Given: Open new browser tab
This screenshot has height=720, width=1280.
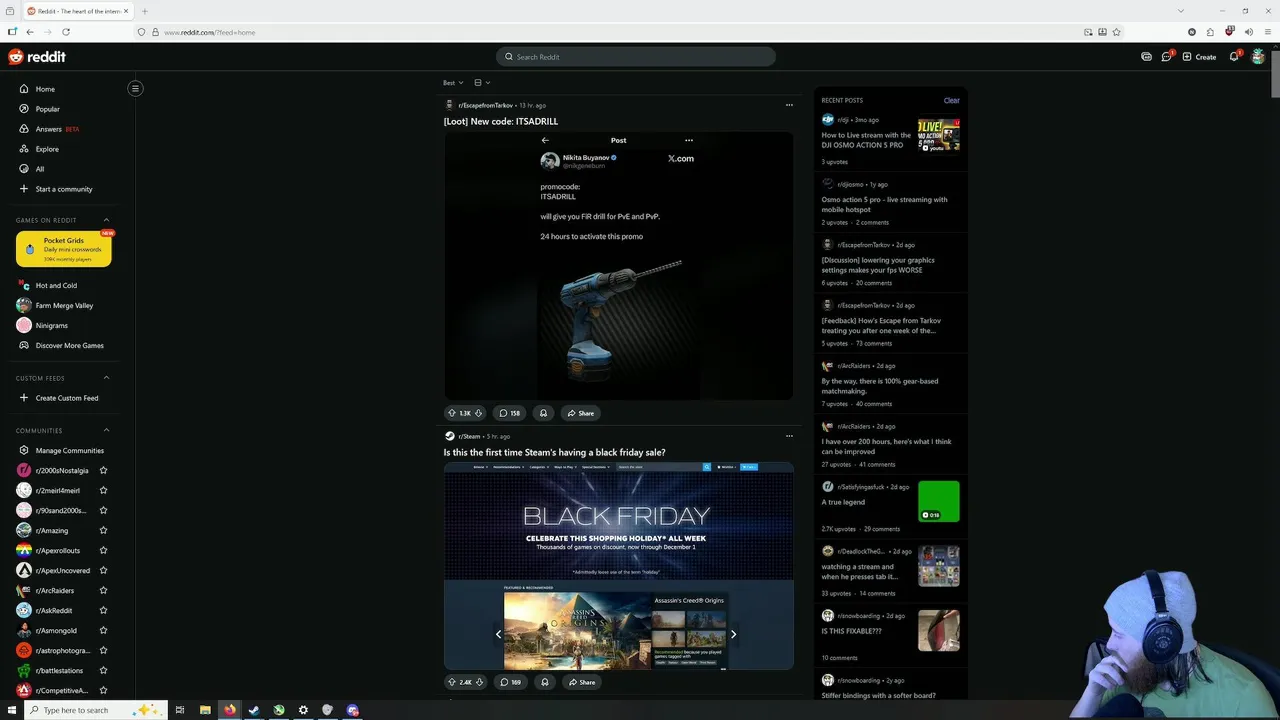Looking at the screenshot, I should (144, 11).
